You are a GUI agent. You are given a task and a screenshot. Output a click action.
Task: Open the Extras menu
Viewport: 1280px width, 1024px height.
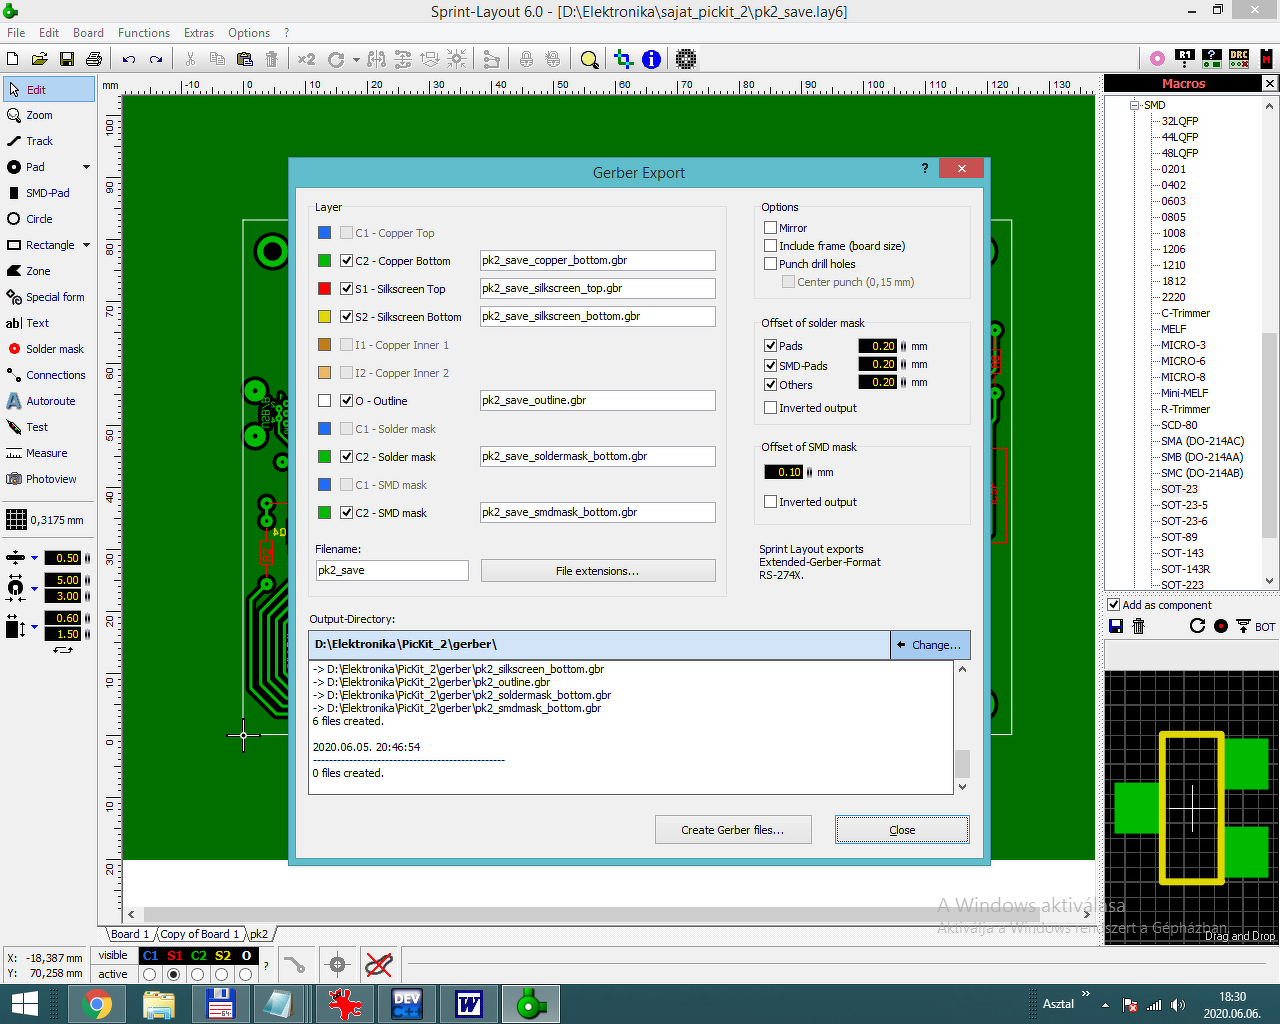199,33
